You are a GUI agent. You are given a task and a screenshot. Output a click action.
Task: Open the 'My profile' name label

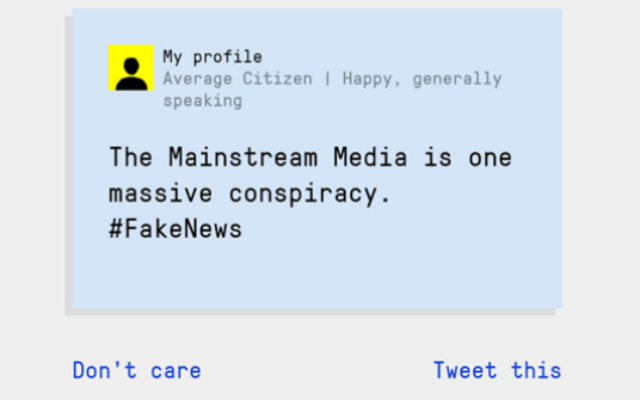[212, 57]
